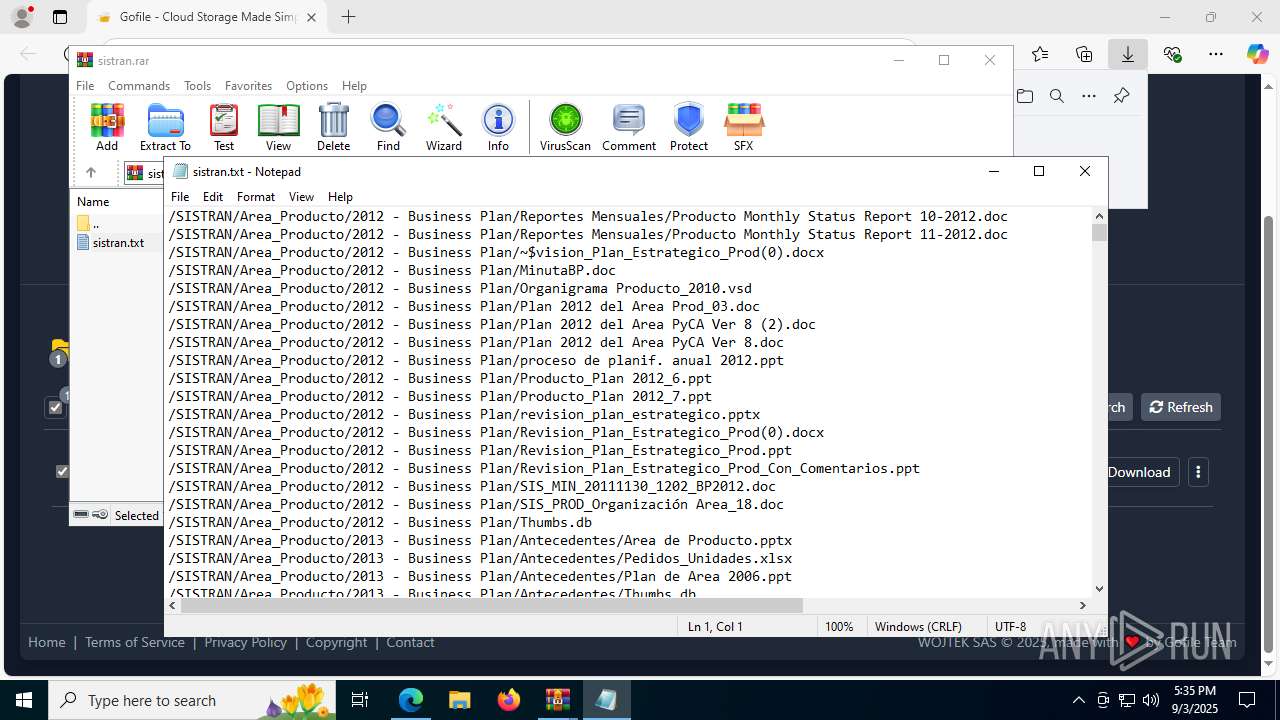Open the Commands menu in WinRAR

coord(139,86)
